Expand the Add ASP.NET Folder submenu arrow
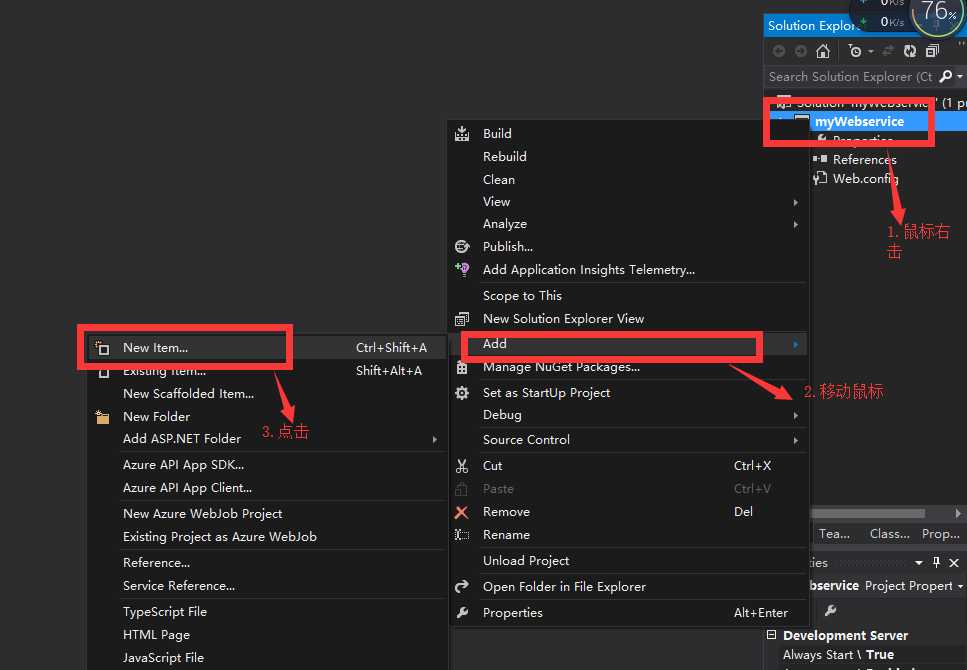This screenshot has width=967, height=670. [434, 439]
